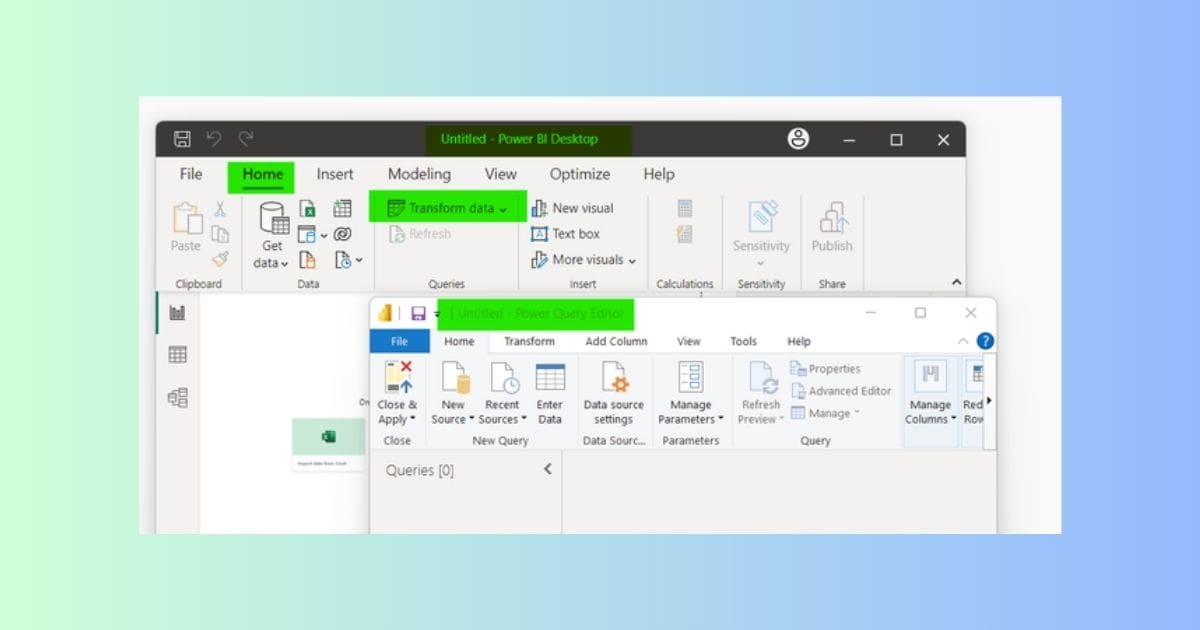1200x630 pixels.
Task: Click the Redo arrow in Power BI Desktop
Action: 245,139
